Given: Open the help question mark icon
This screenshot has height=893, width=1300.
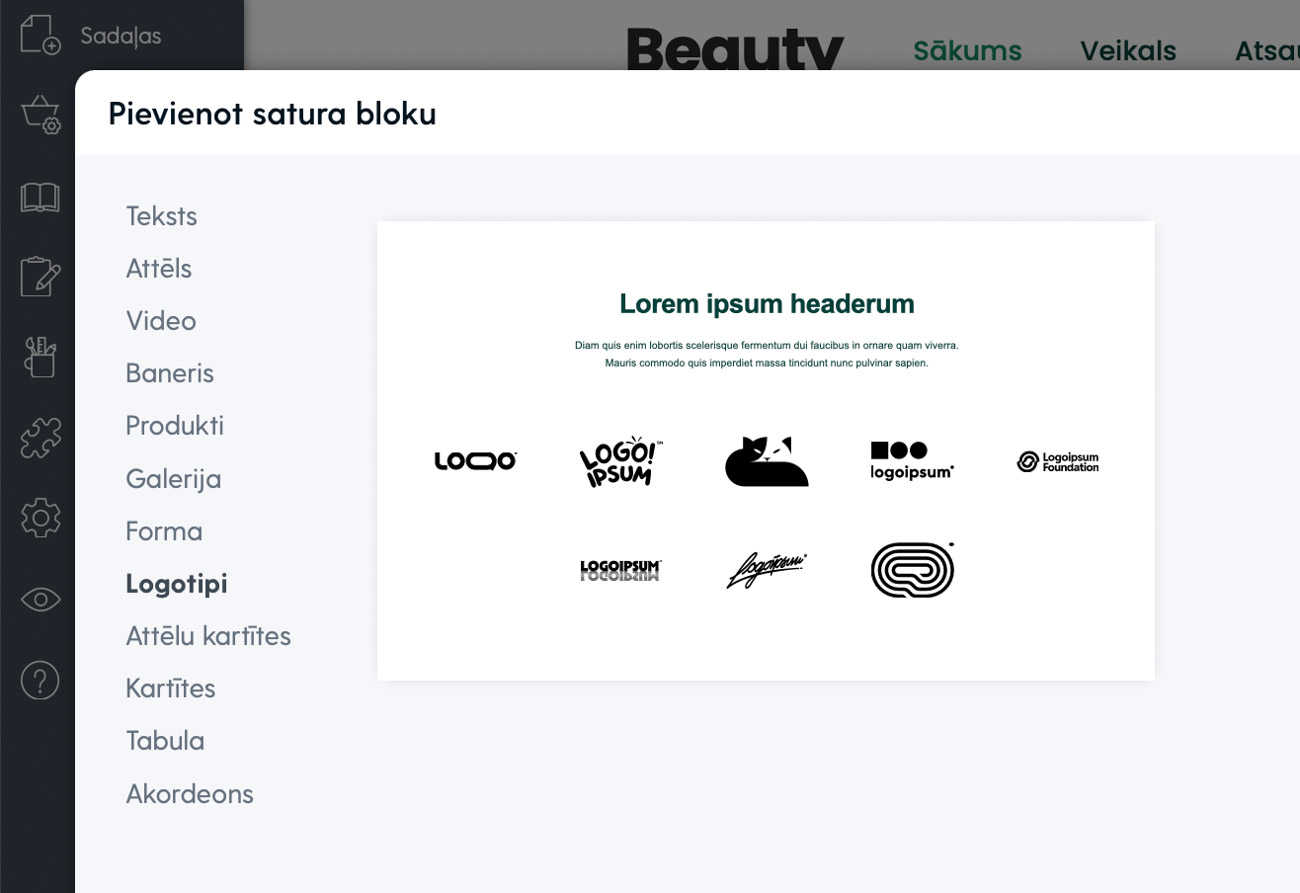Looking at the screenshot, I should point(40,680).
